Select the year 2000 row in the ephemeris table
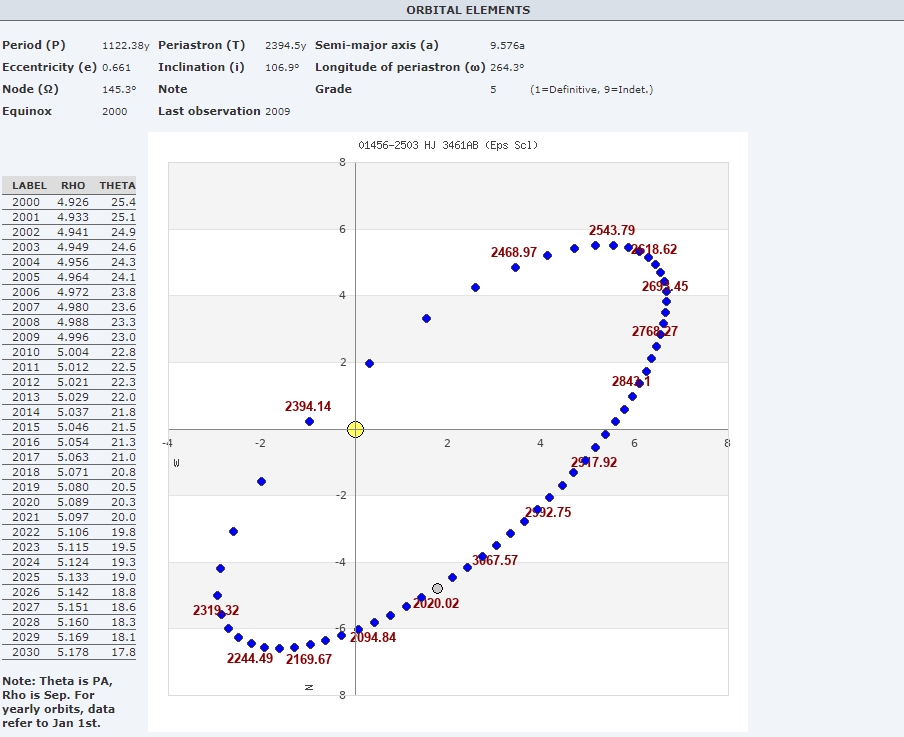Viewport: 904px width, 737px height. 69,202
